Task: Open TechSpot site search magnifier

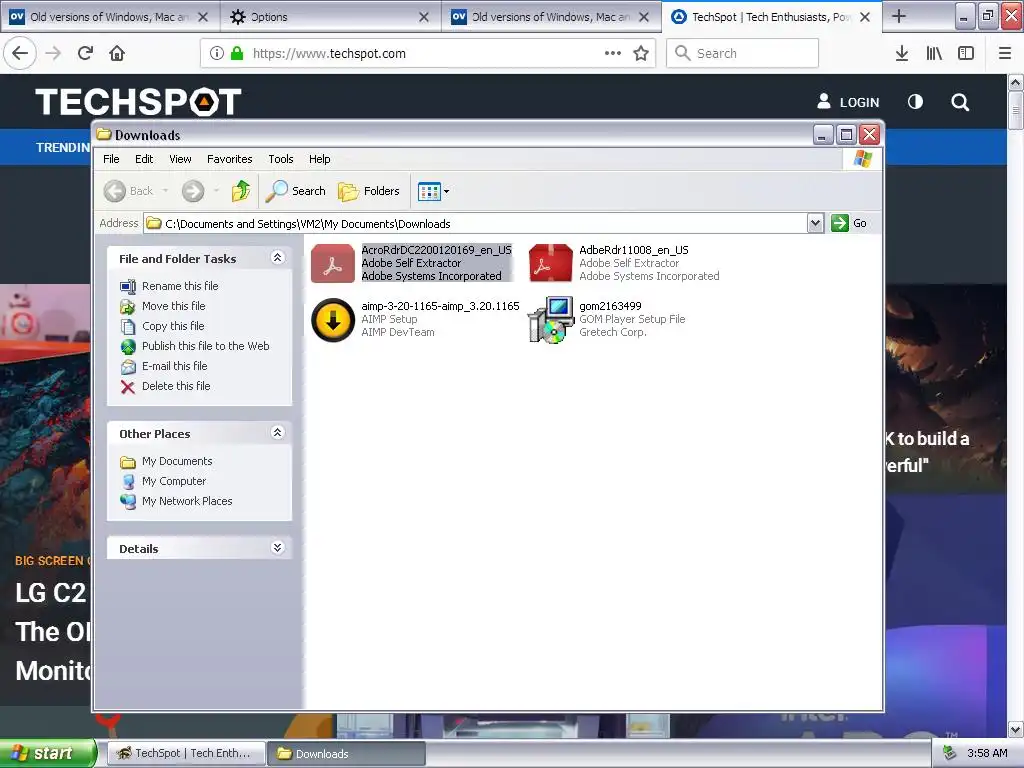Action: point(960,102)
